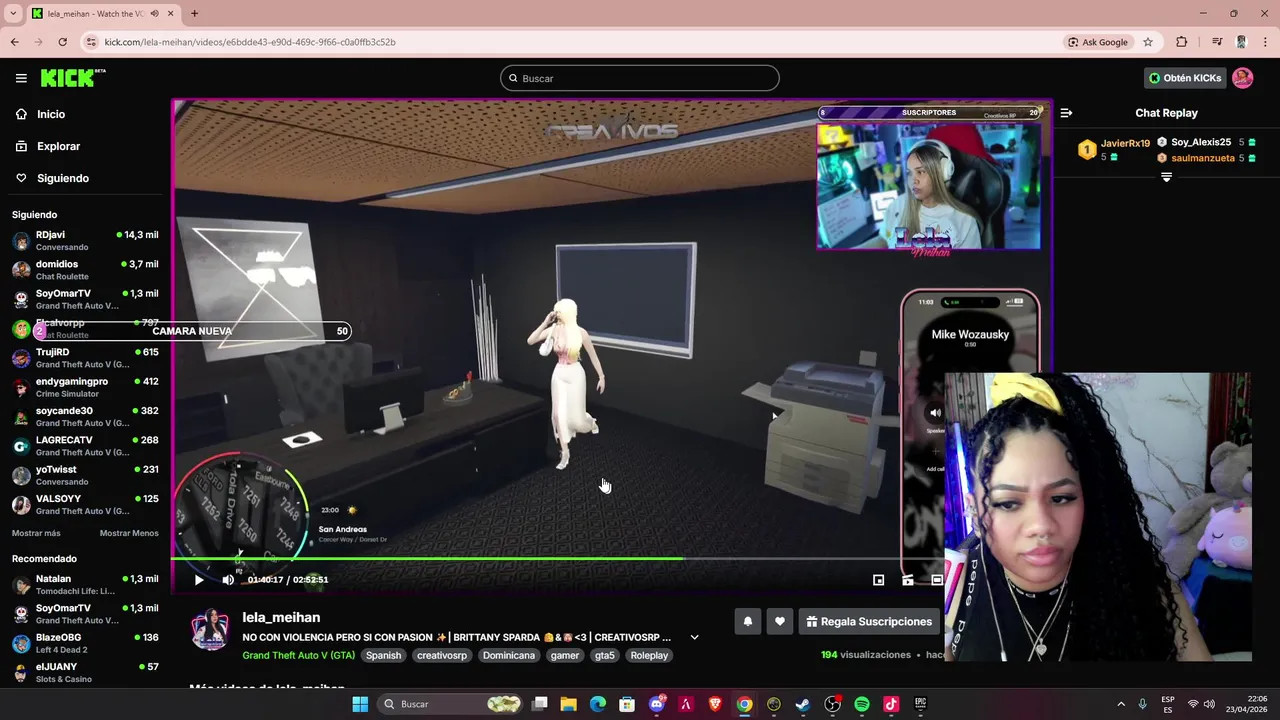Click Regala Suscripciones
This screenshot has width=1280, height=720.
coord(869,621)
